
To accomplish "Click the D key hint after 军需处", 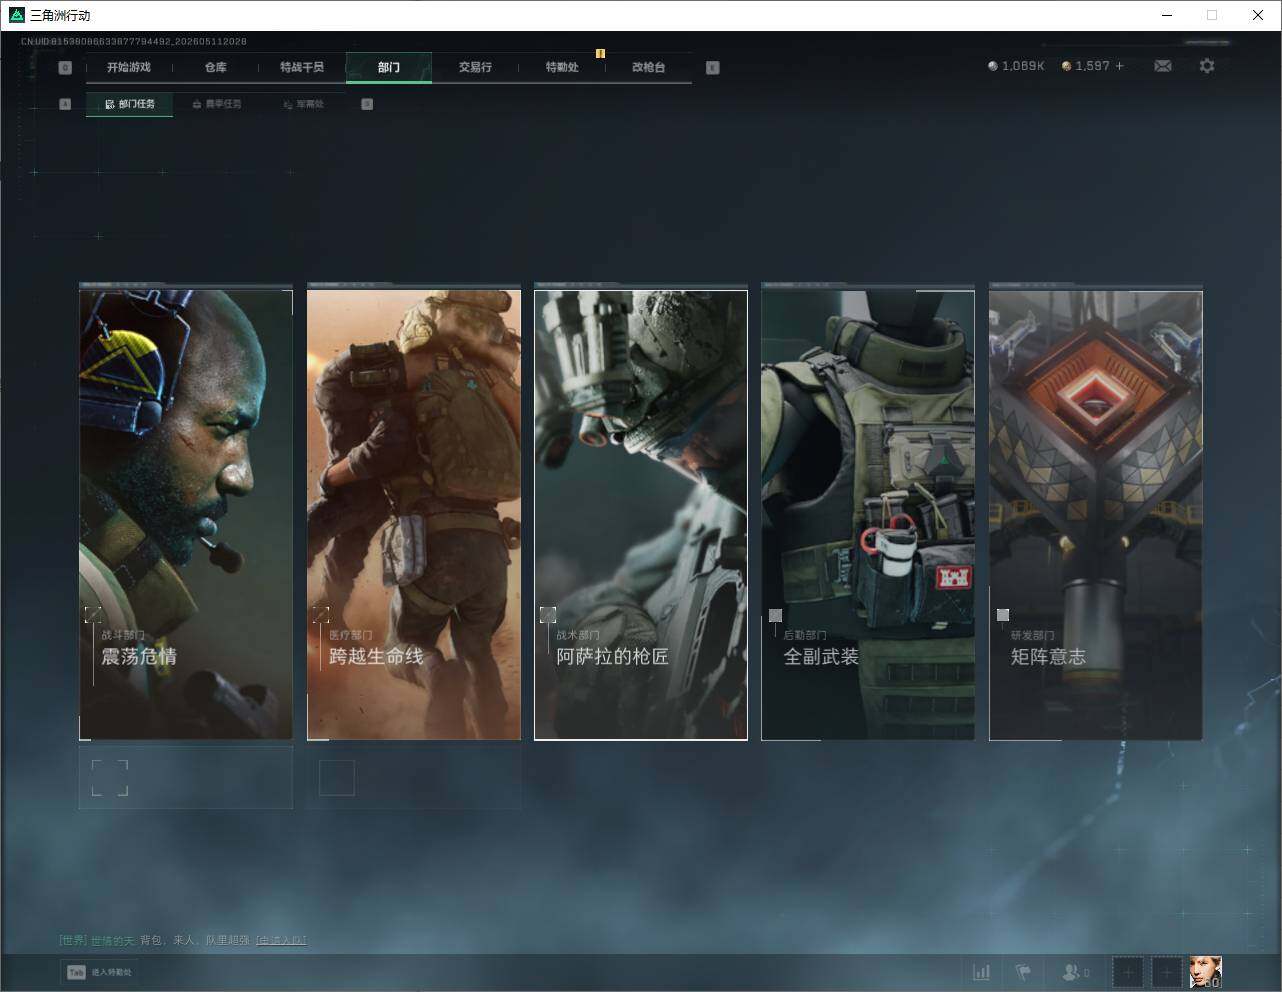I will [x=367, y=104].
